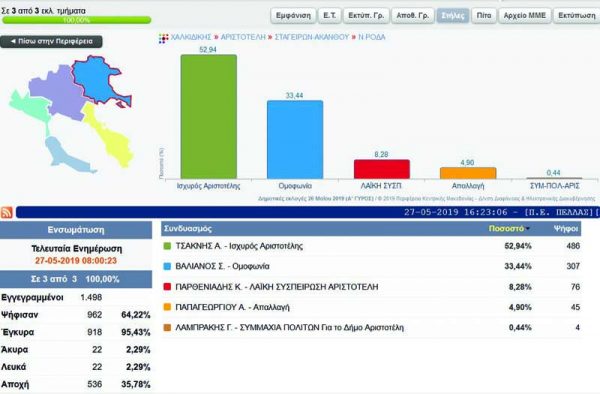
Task: Open the ΧΑΛΚΙΔΙΚΗΣ breadcrumb link
Action: [191, 37]
